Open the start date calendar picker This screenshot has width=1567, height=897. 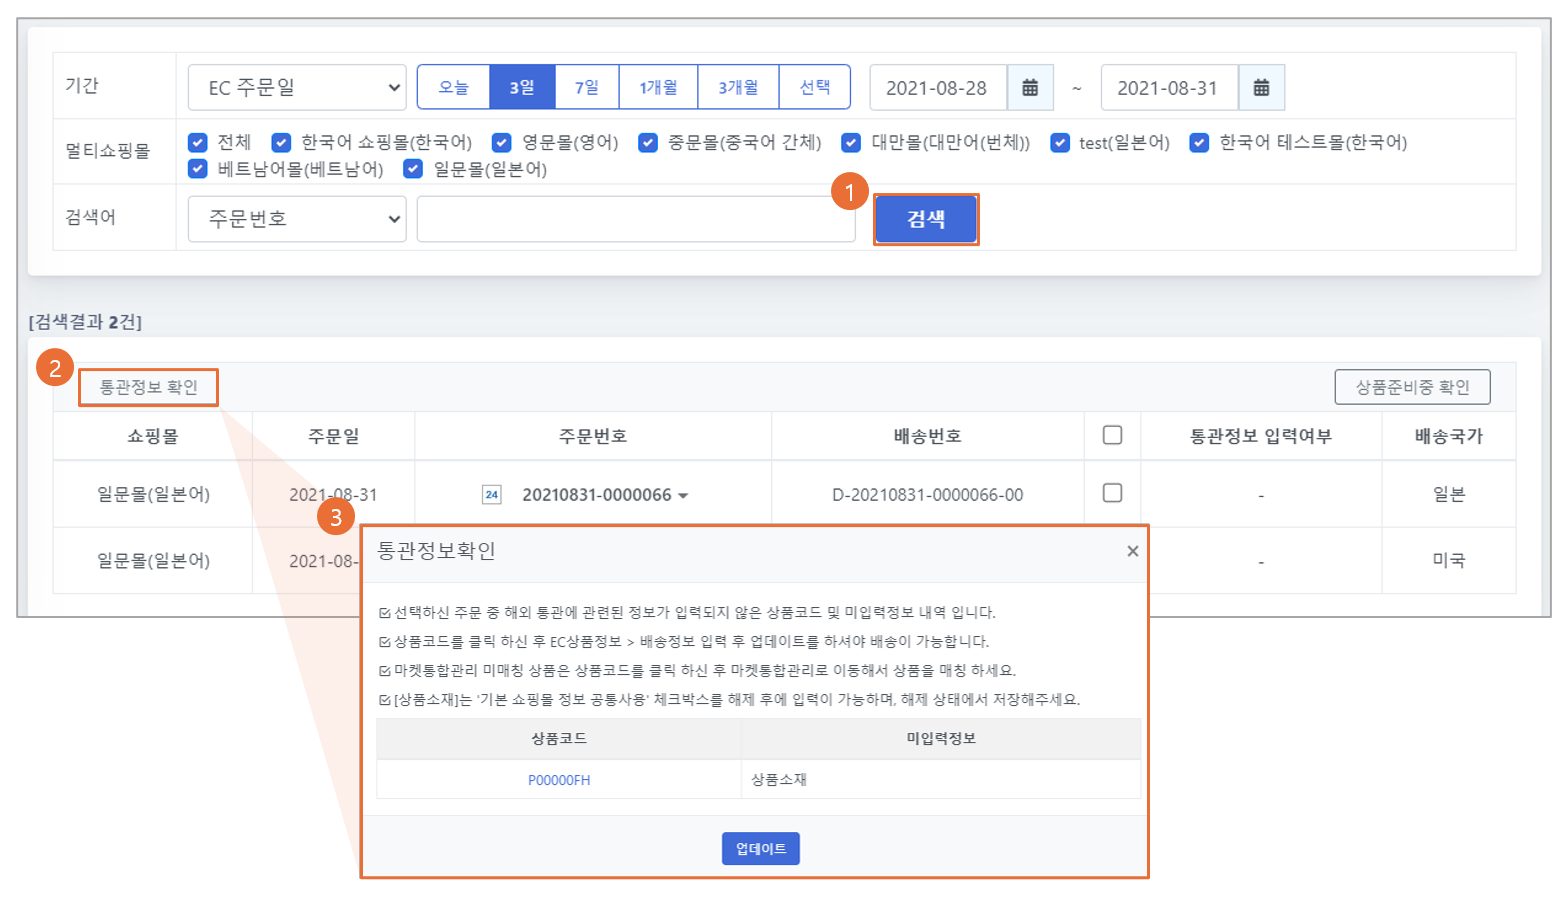tap(1029, 88)
